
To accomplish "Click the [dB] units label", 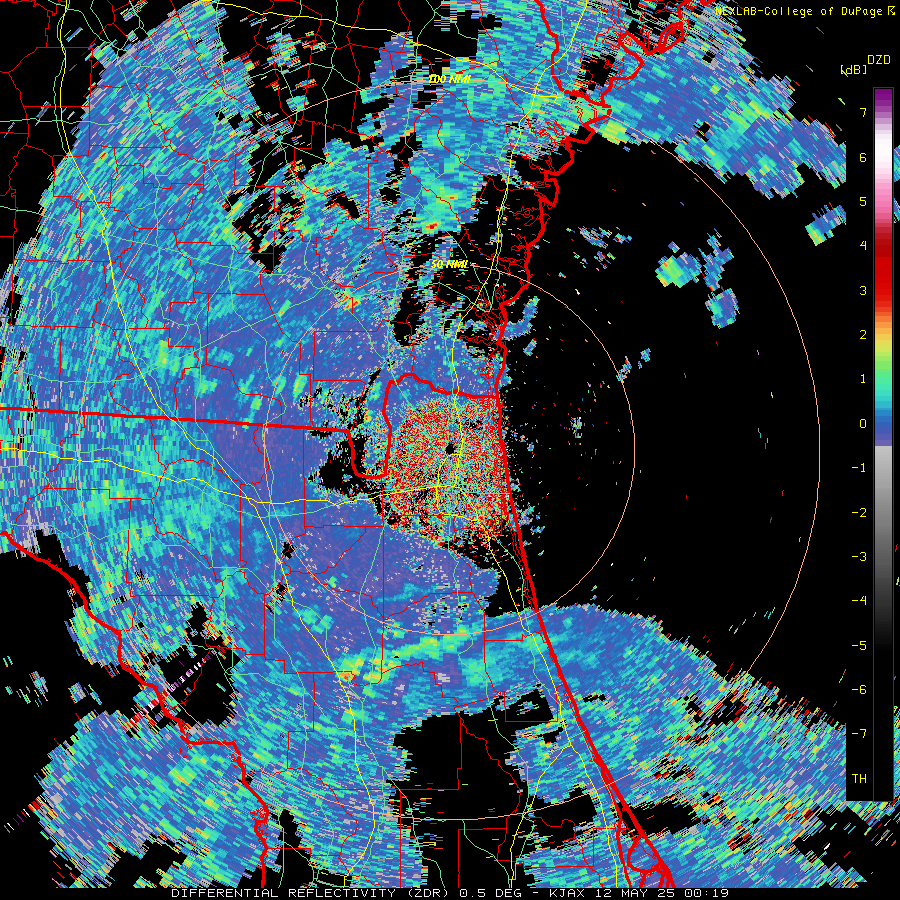I will [853, 70].
